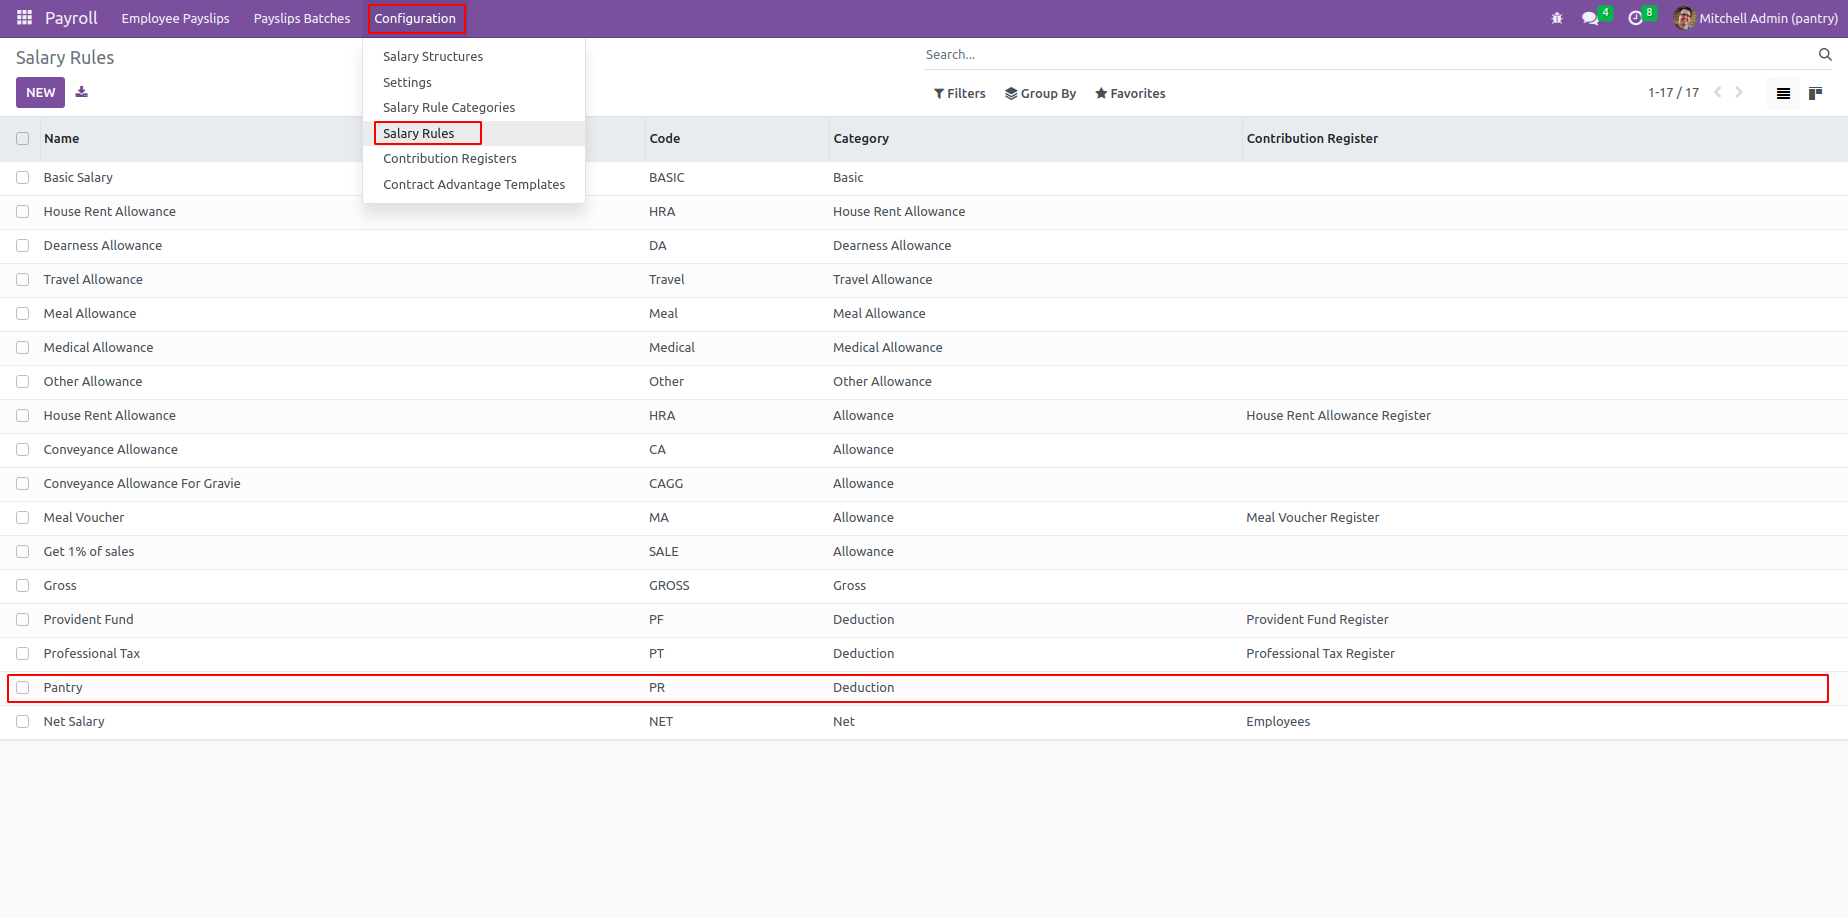This screenshot has height=918, width=1848.
Task: Click the search magnifier icon
Action: coord(1825,55)
